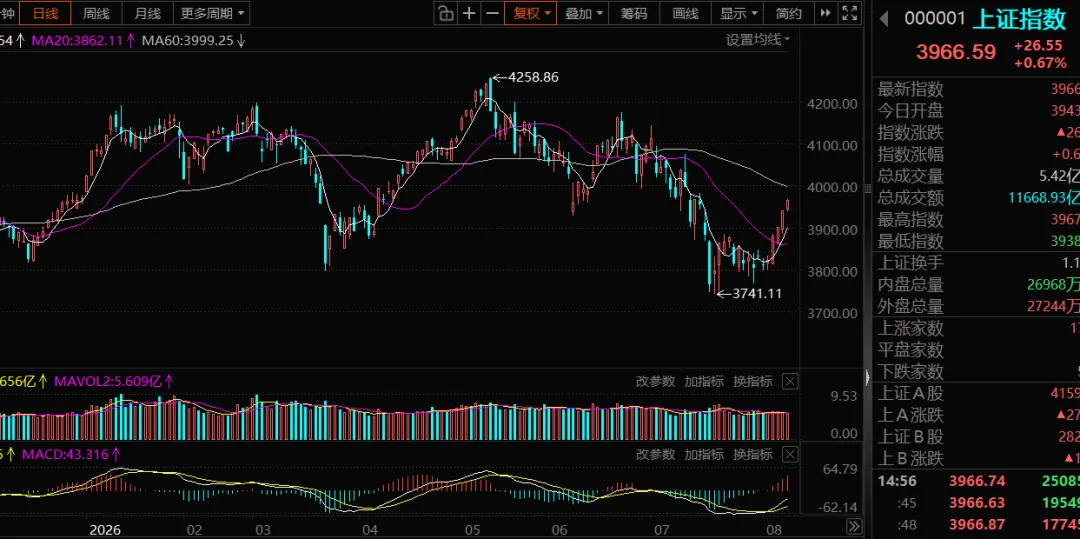Viewport: 1080px width, 539px height.
Task: Collapse side panel using divider arrow handle
Action: (x=867, y=377)
